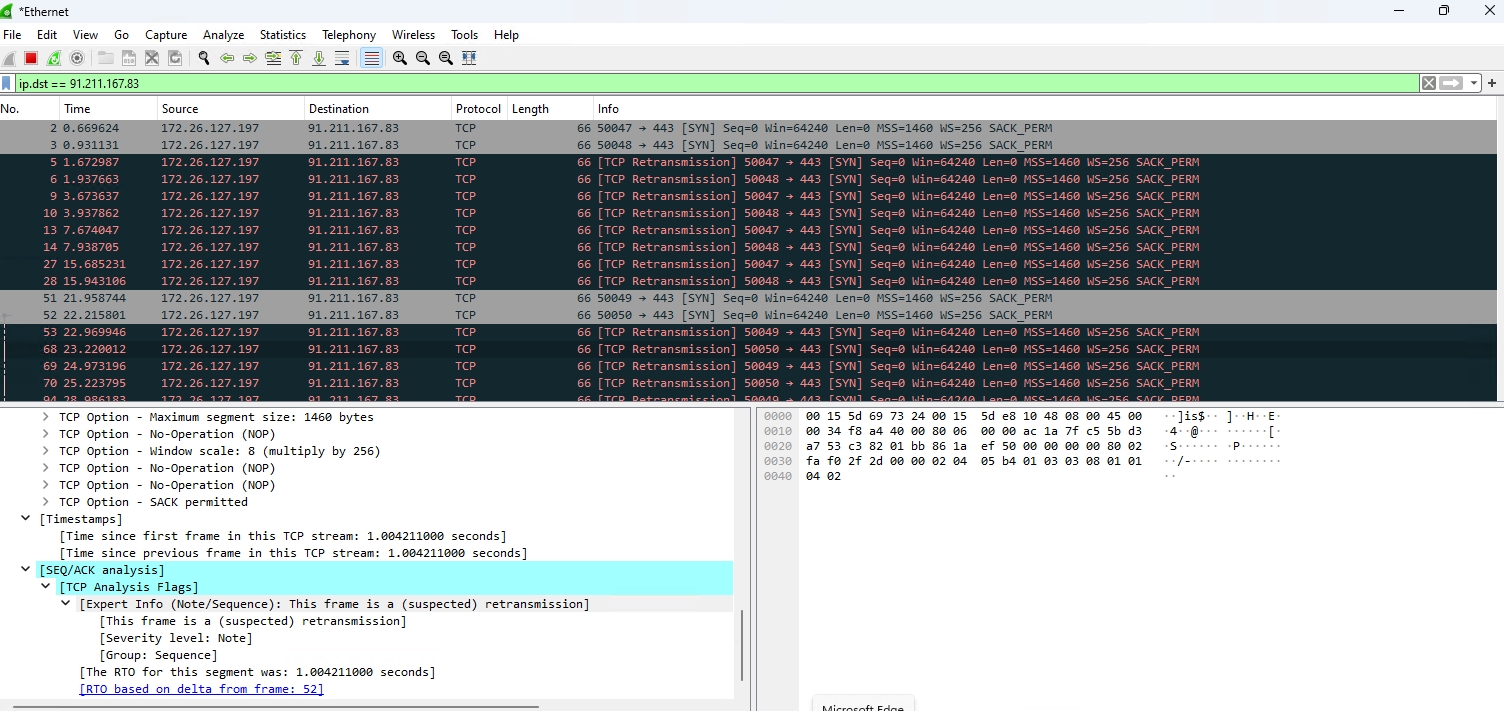Collapse the SEQ/ACK analysis section
This screenshot has width=1504, height=711.
[x=26, y=570]
